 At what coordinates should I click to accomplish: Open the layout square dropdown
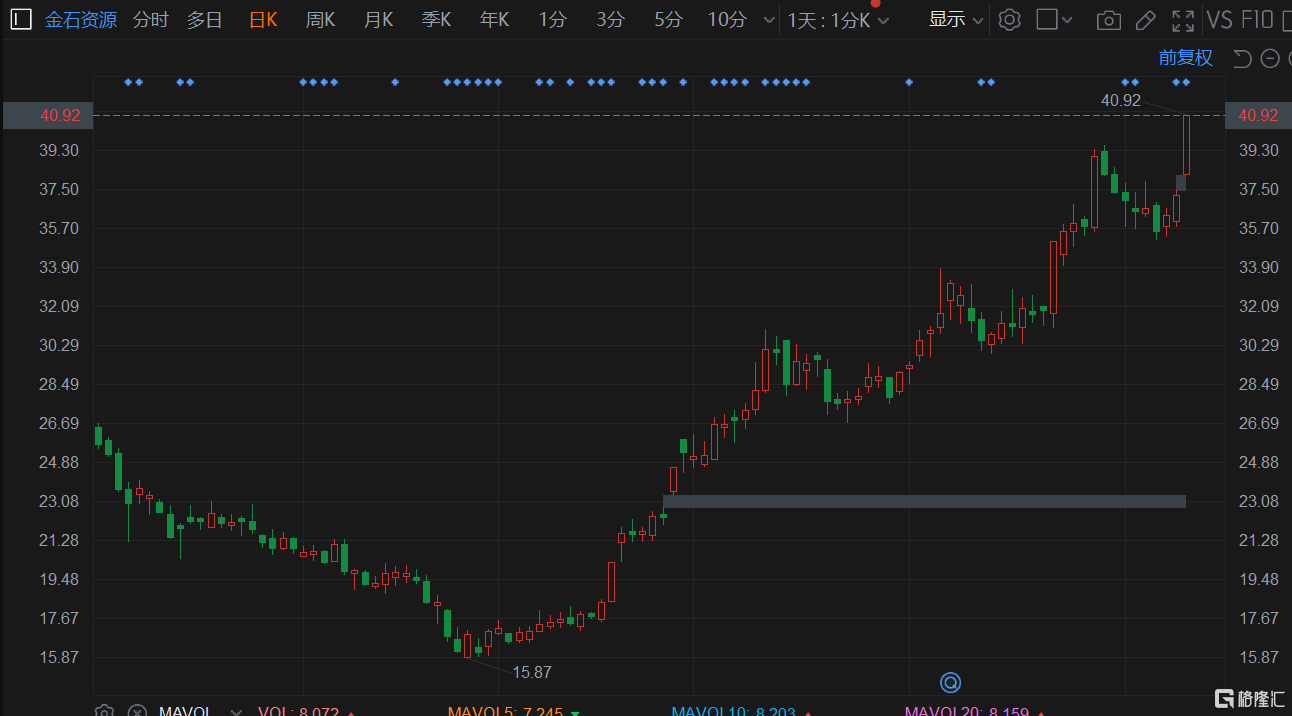click(x=1054, y=19)
